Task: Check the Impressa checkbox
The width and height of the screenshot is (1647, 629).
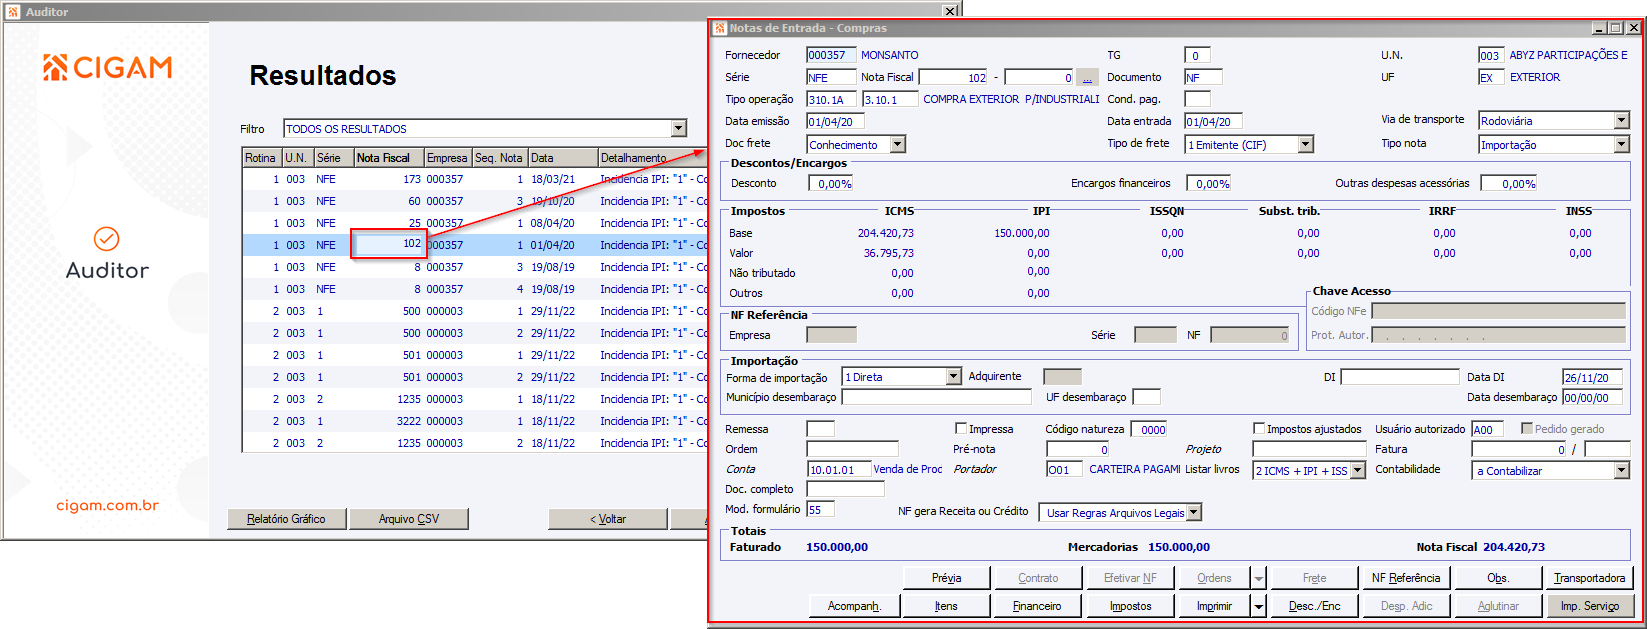Action: [961, 429]
